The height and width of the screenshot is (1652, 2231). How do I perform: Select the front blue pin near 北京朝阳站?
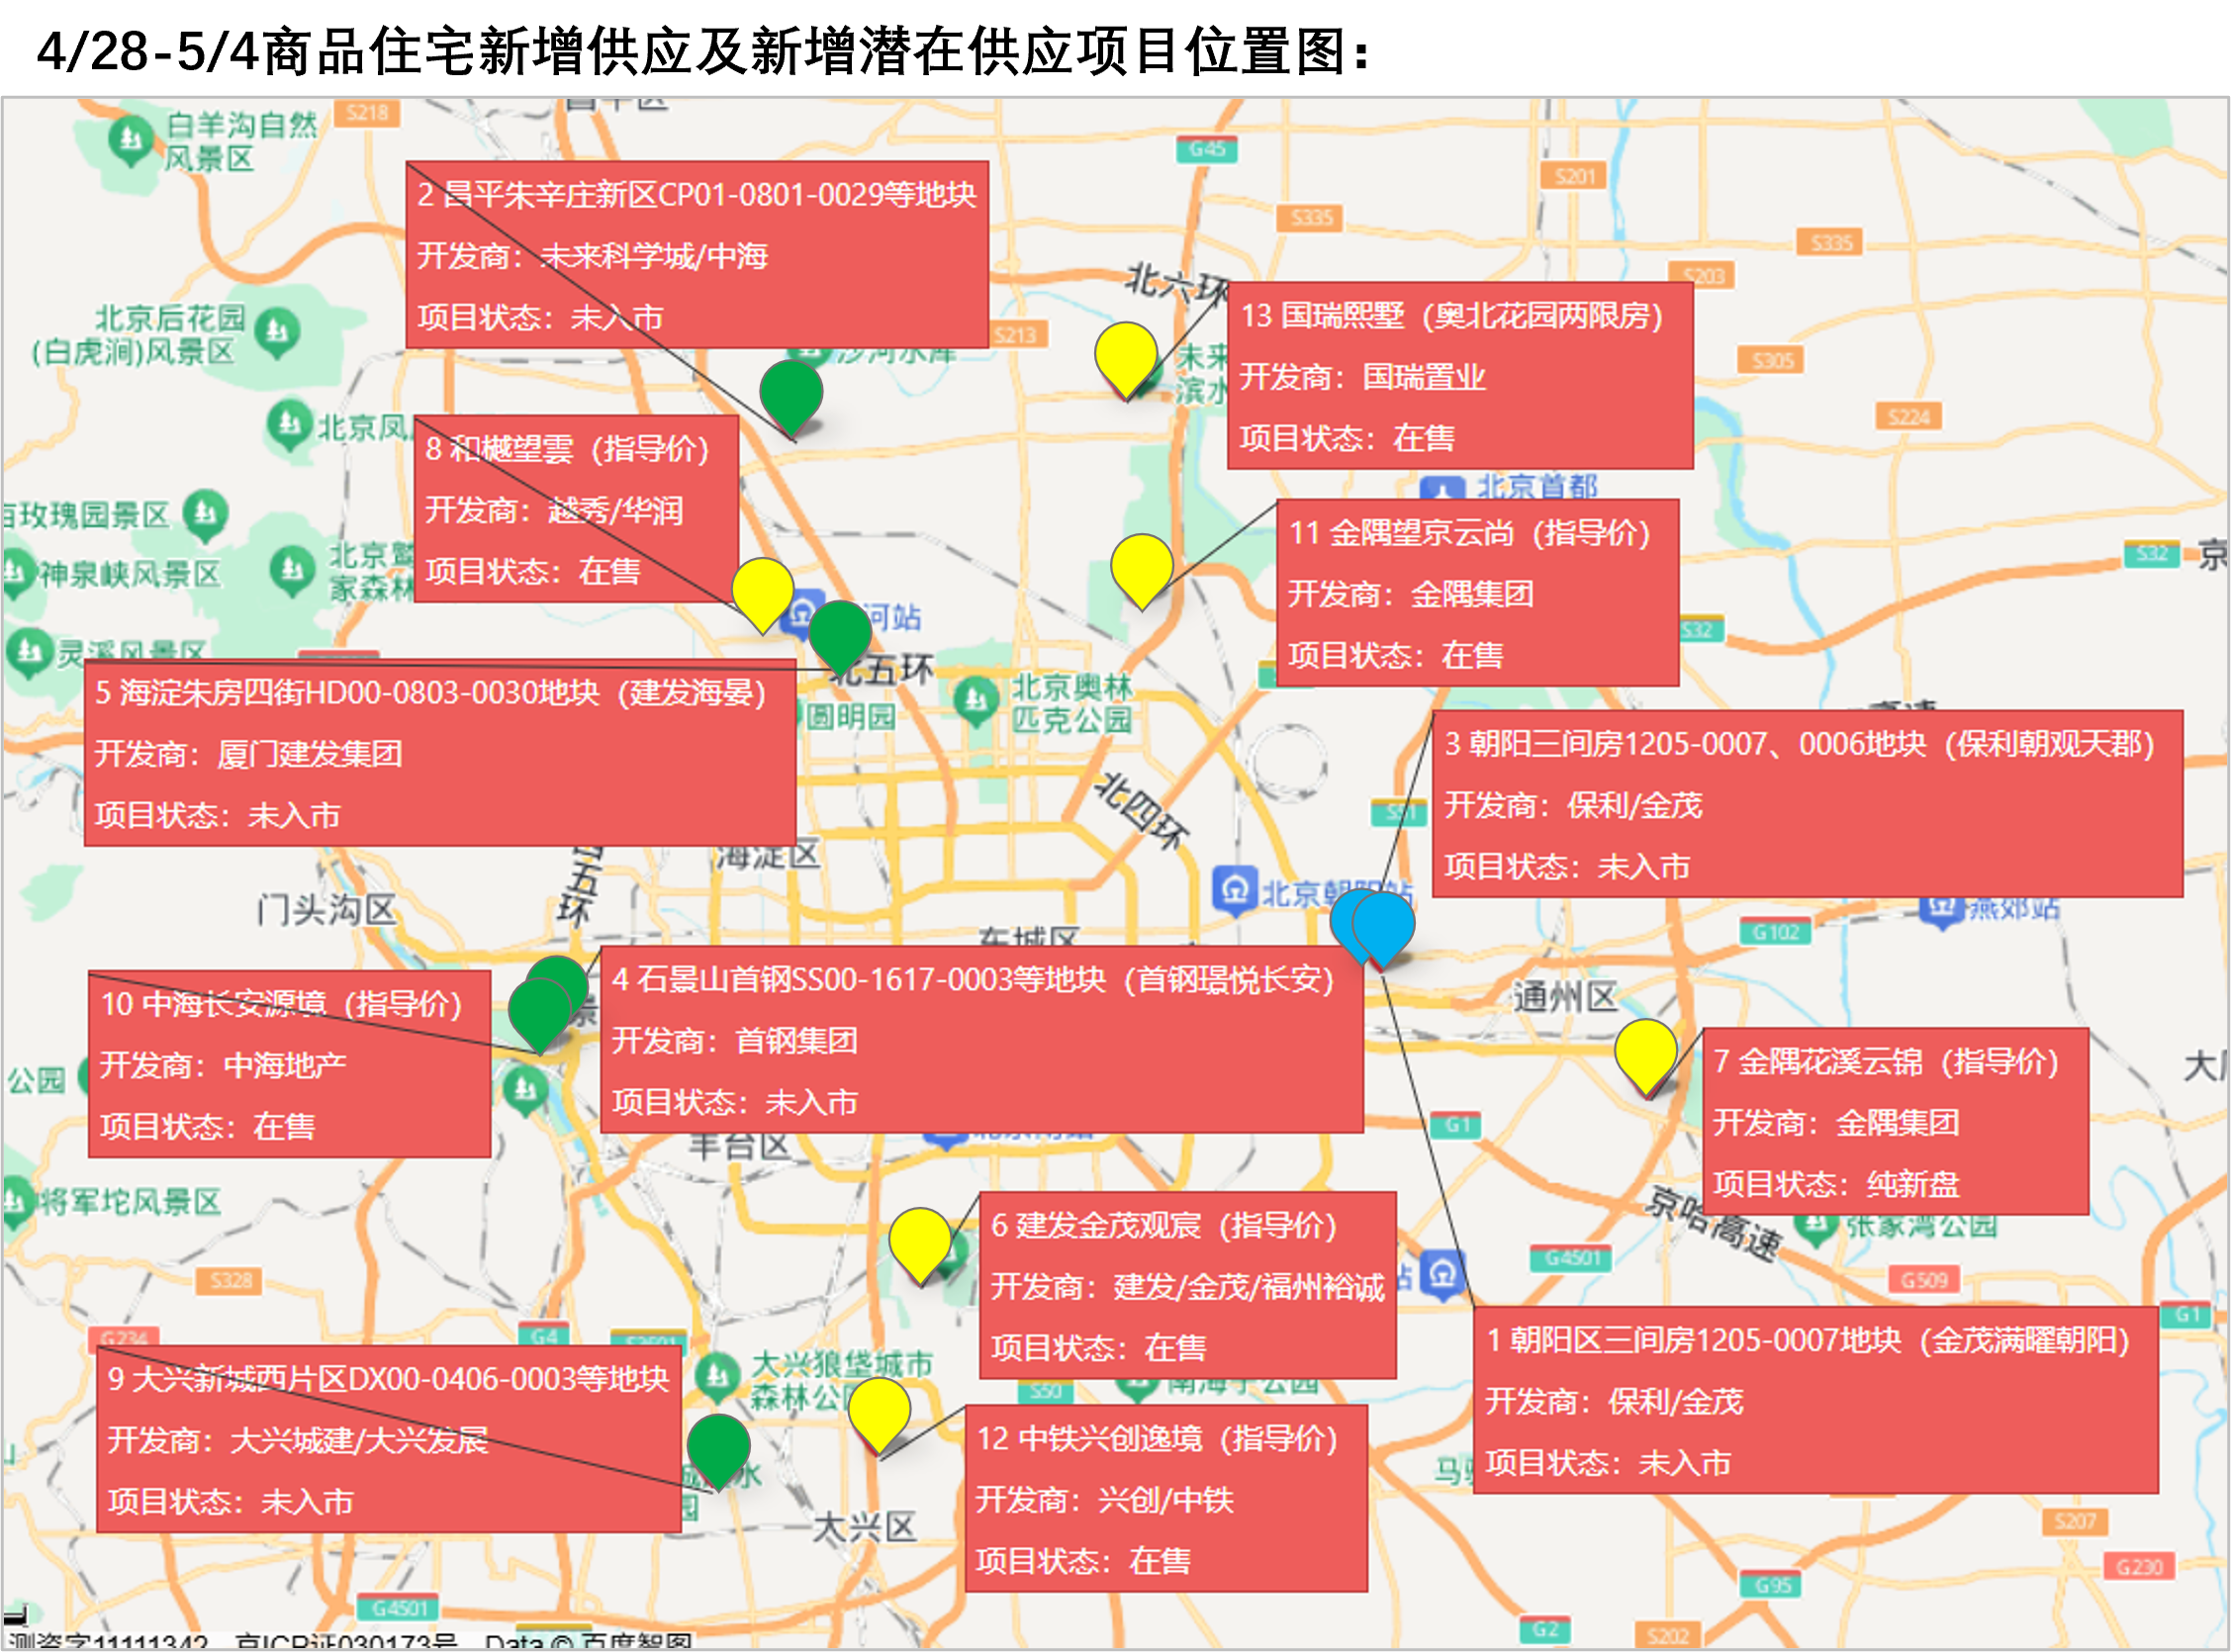[x=1383, y=930]
